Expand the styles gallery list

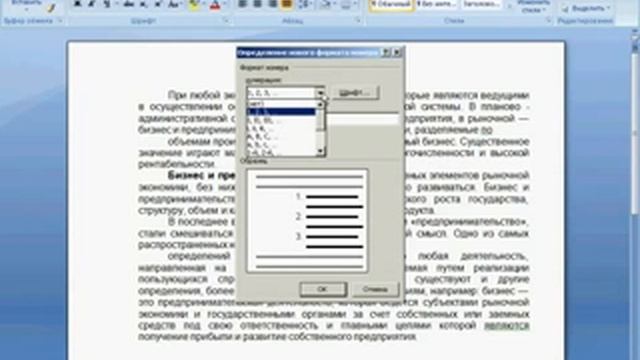point(510,6)
